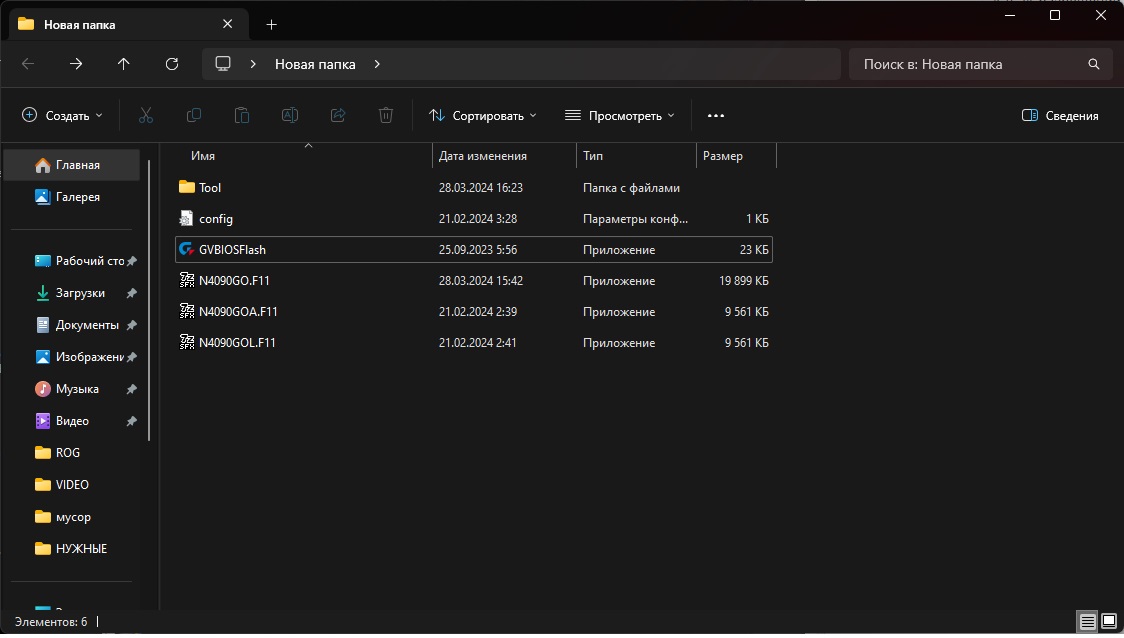Image resolution: width=1124 pixels, height=638 pixels.
Task: Click the N4090GO.F11 SFX icon
Action: (x=186, y=280)
